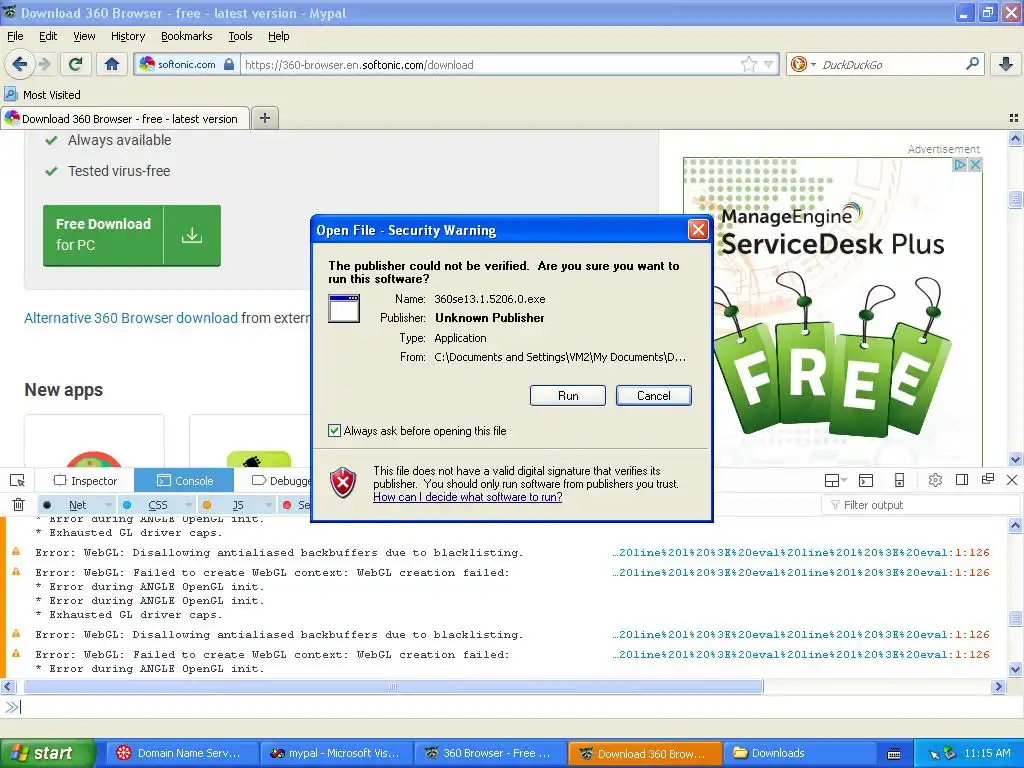Open the Most Visited bookmarks folder
Image resolution: width=1024 pixels, height=768 pixels.
pyautogui.click(x=42, y=95)
